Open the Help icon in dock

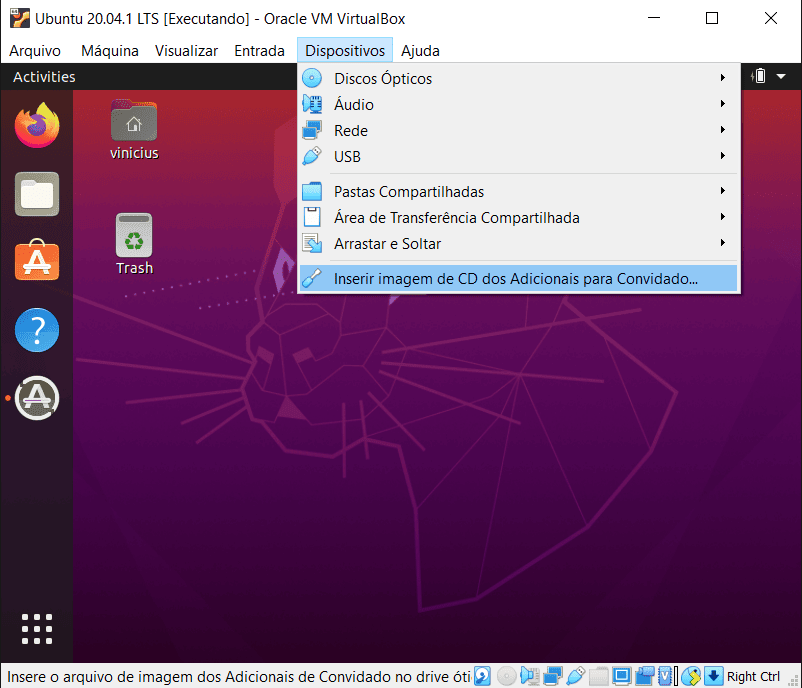[37, 330]
